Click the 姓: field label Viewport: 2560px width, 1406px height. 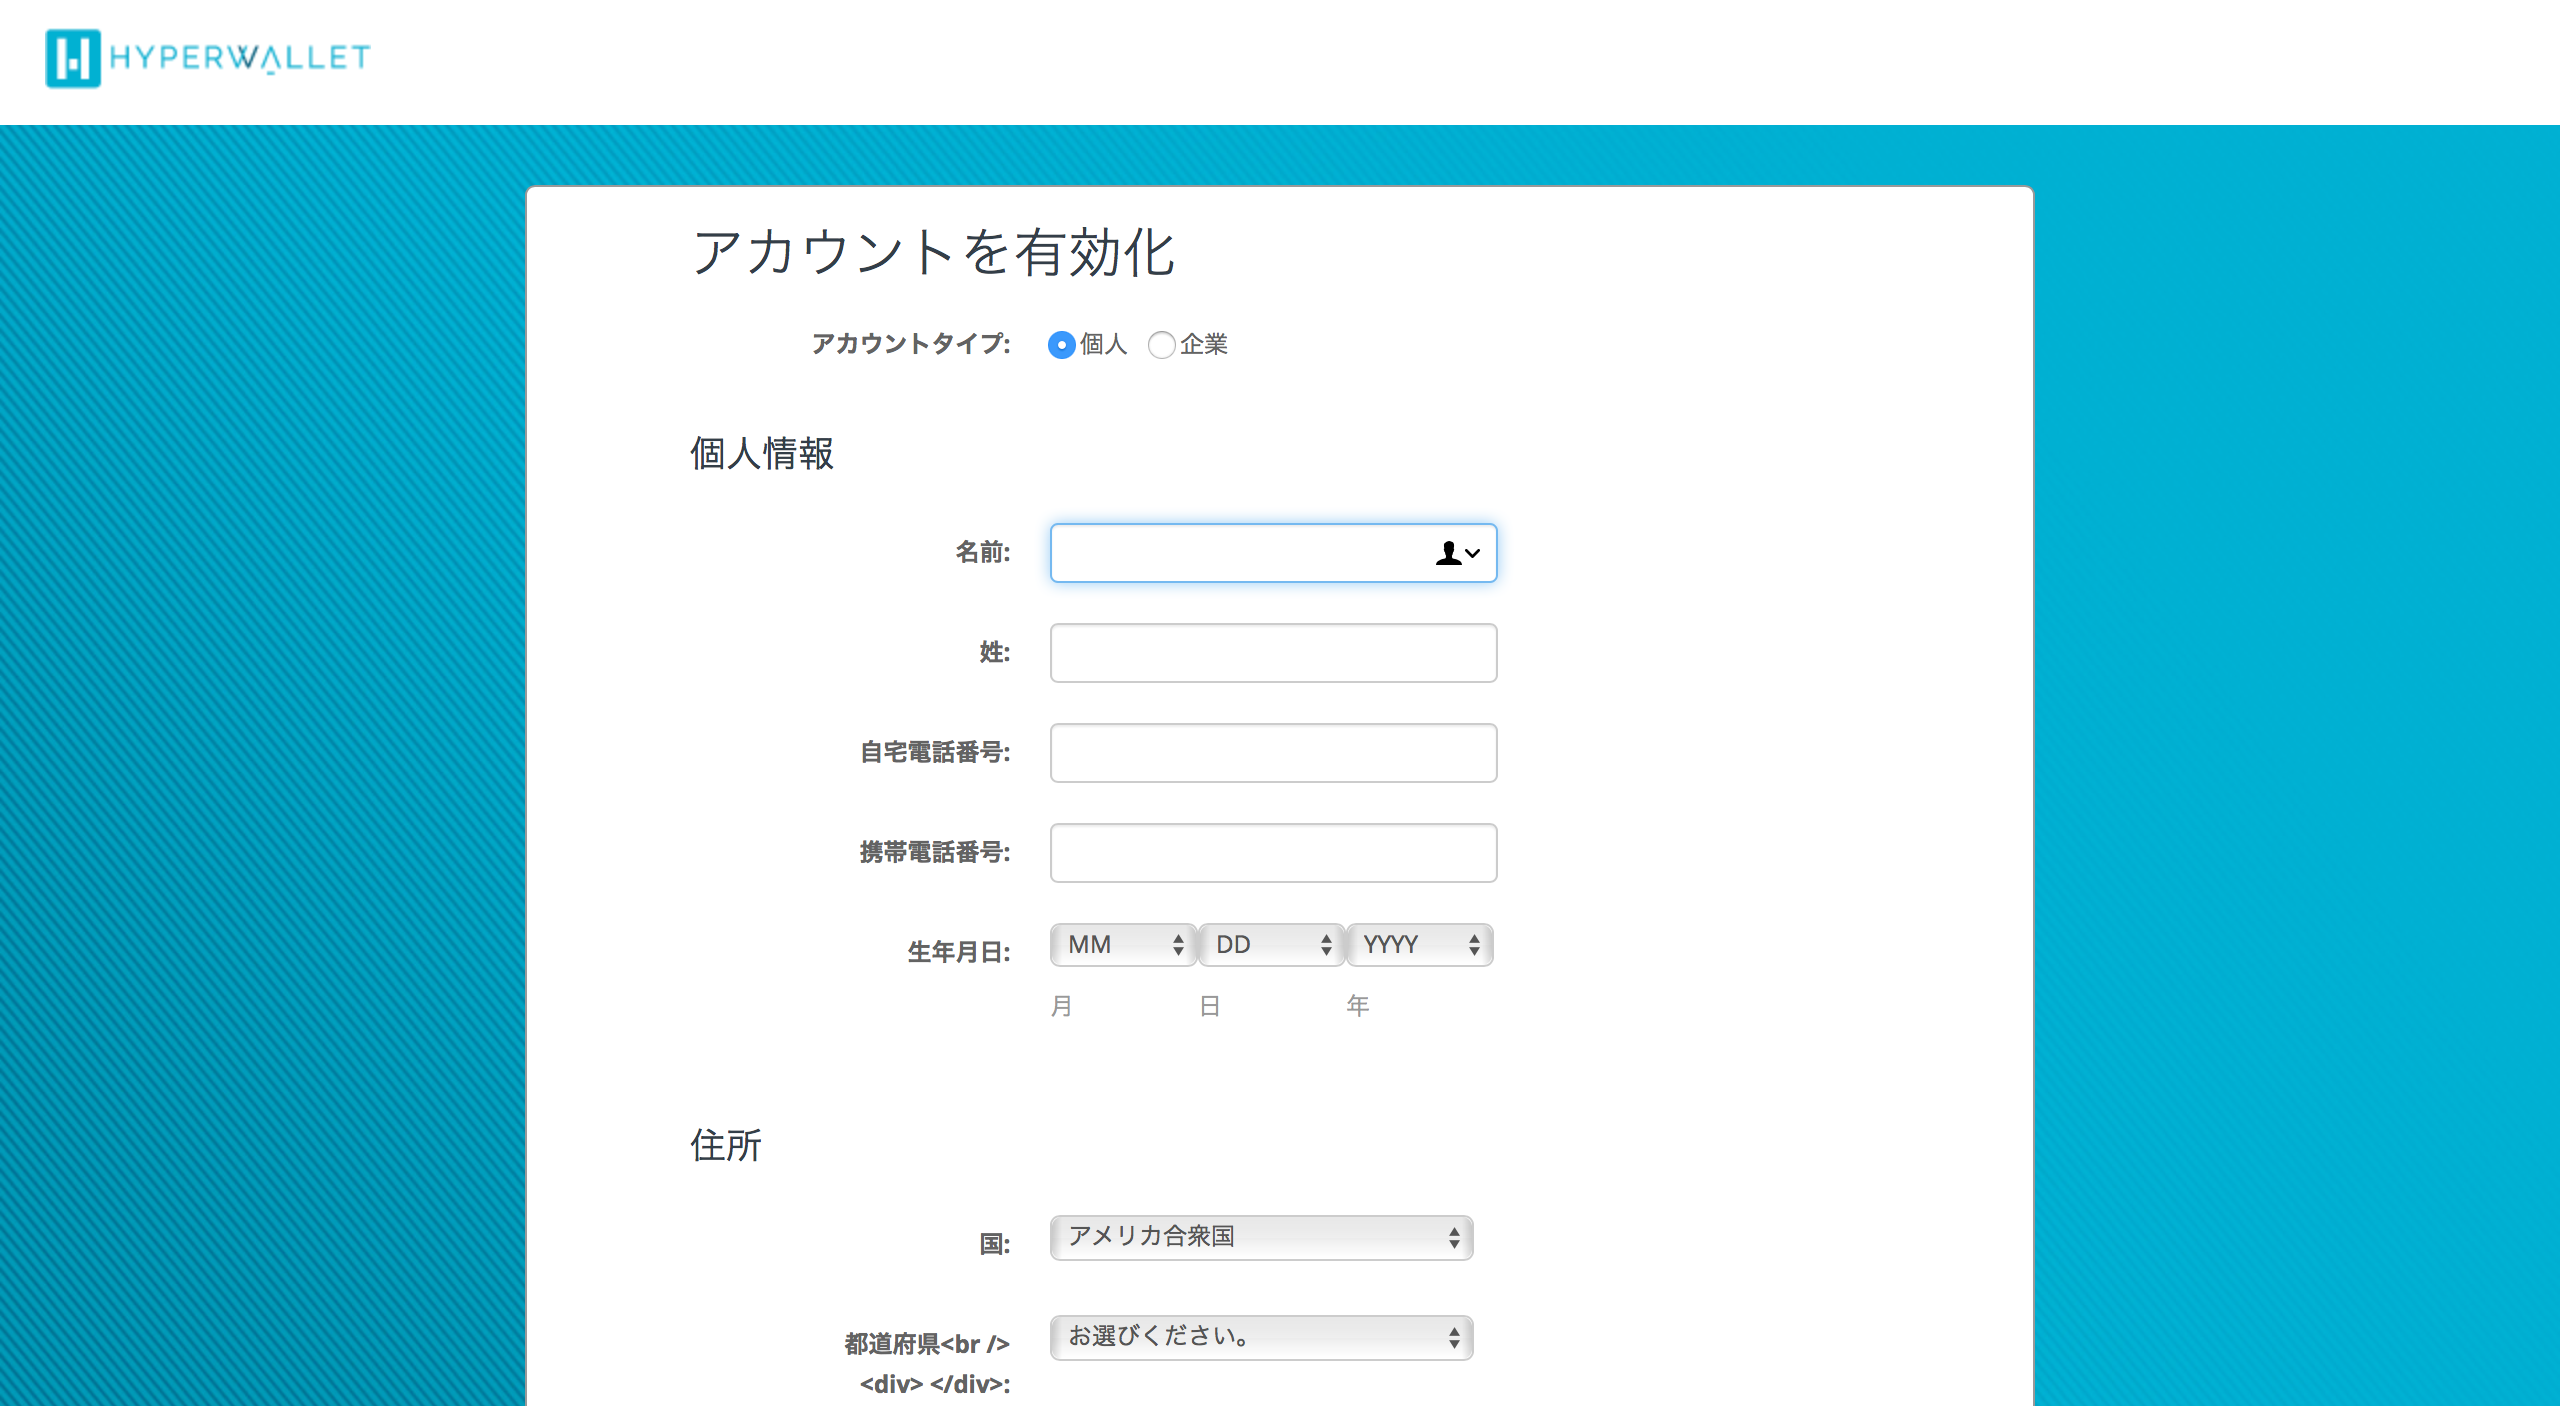995,652
